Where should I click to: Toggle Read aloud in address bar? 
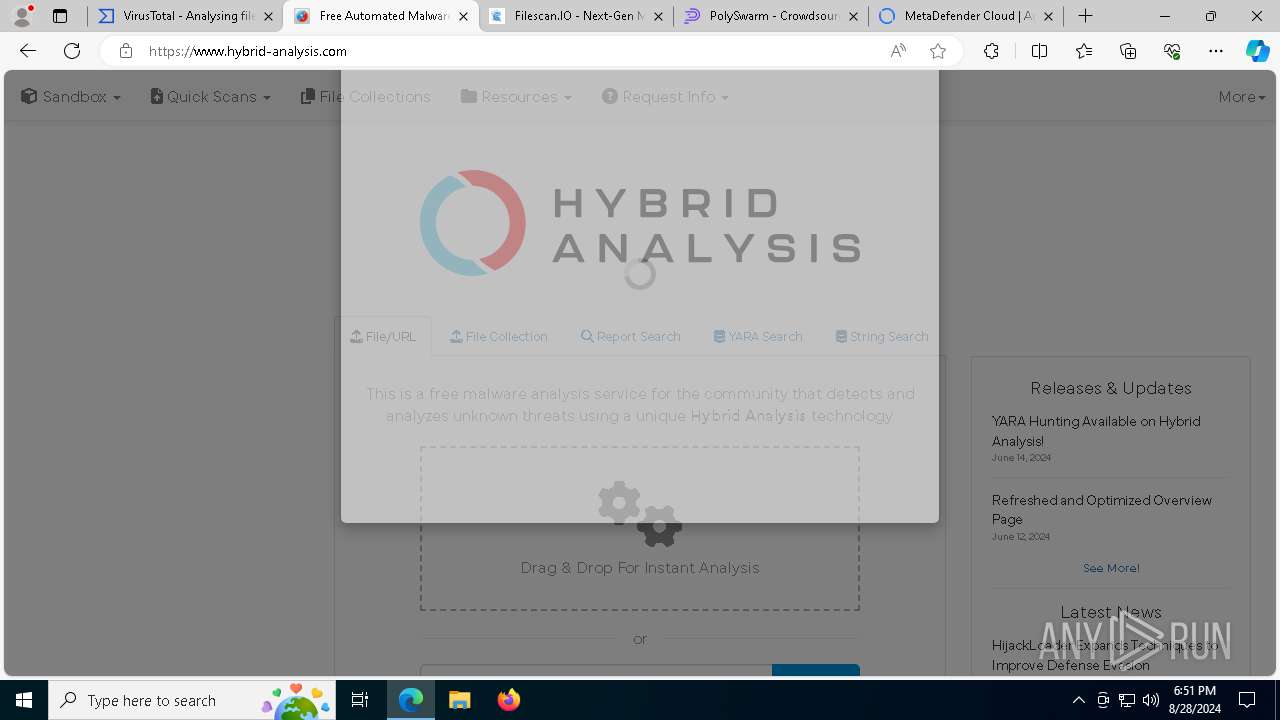(x=898, y=51)
